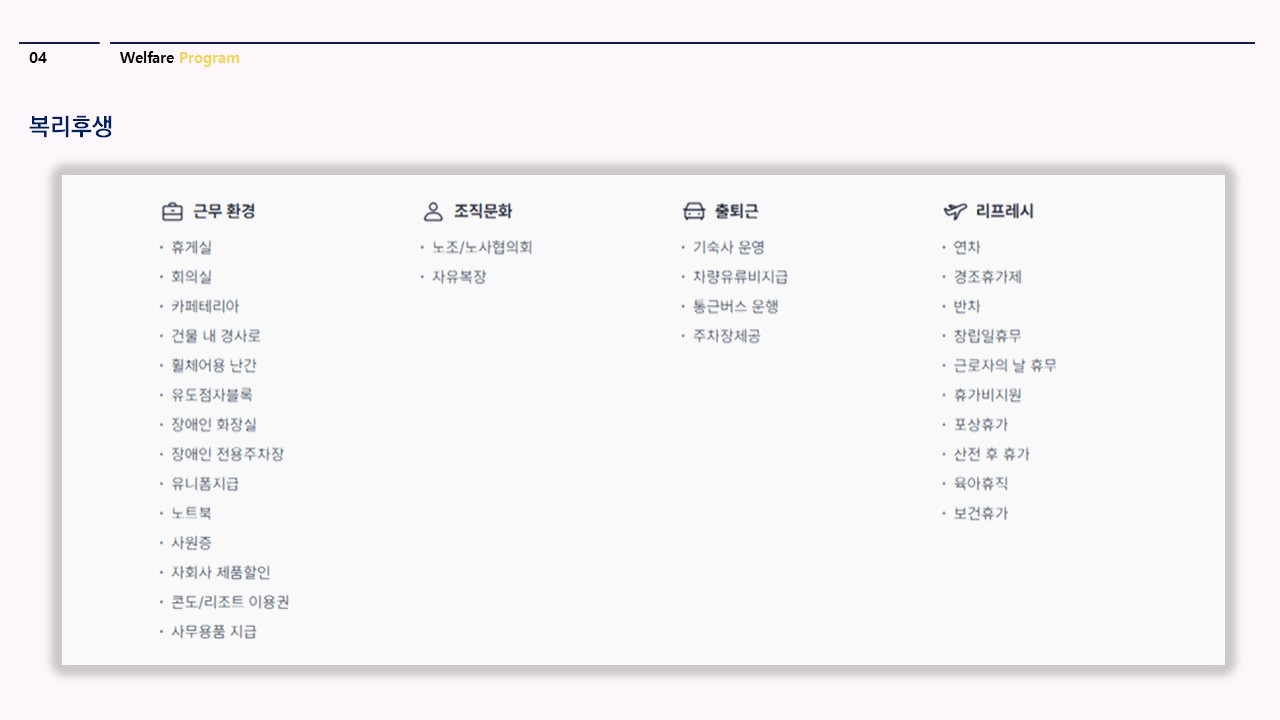The height and width of the screenshot is (720, 1280).
Task: Open the 리프레시 category heading
Action: pos(1005,211)
